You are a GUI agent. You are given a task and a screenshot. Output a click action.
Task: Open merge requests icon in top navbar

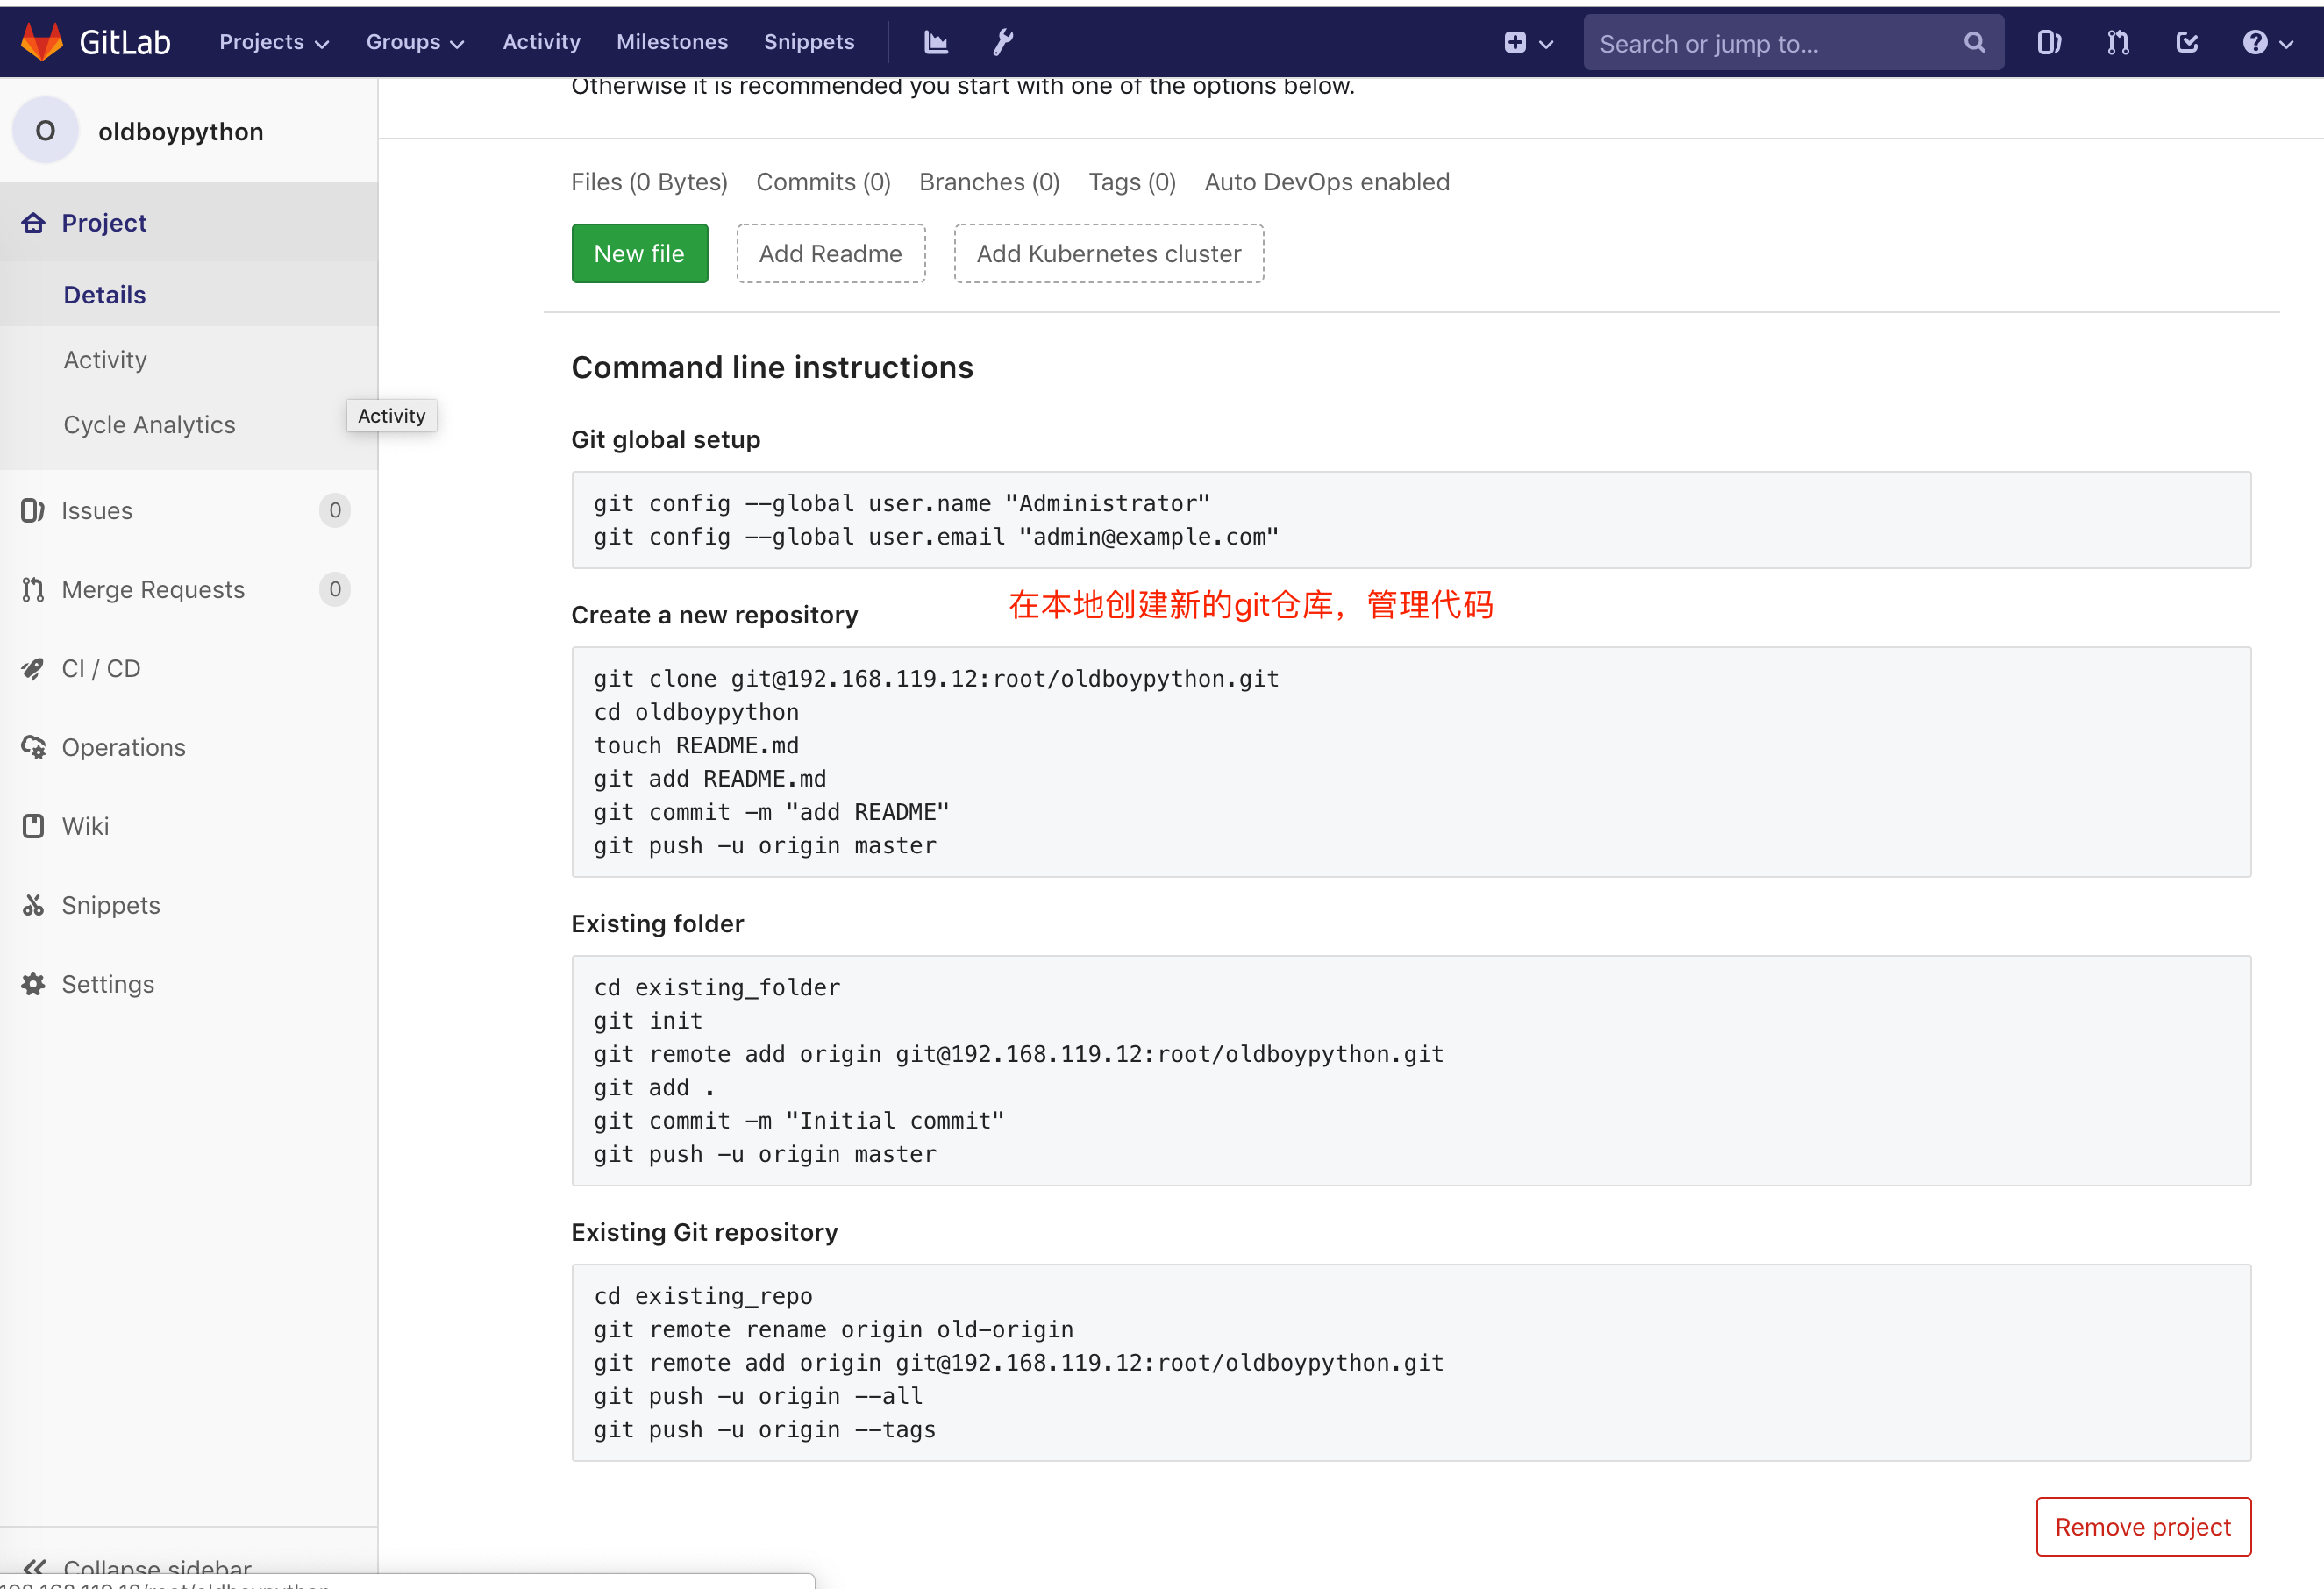coord(2118,42)
